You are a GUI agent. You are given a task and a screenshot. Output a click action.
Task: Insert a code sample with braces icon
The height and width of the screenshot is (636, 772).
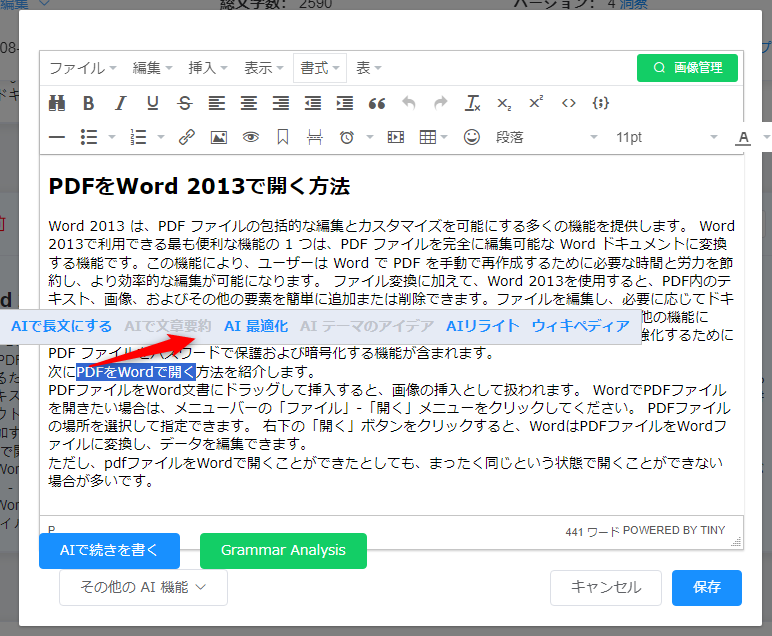point(601,103)
